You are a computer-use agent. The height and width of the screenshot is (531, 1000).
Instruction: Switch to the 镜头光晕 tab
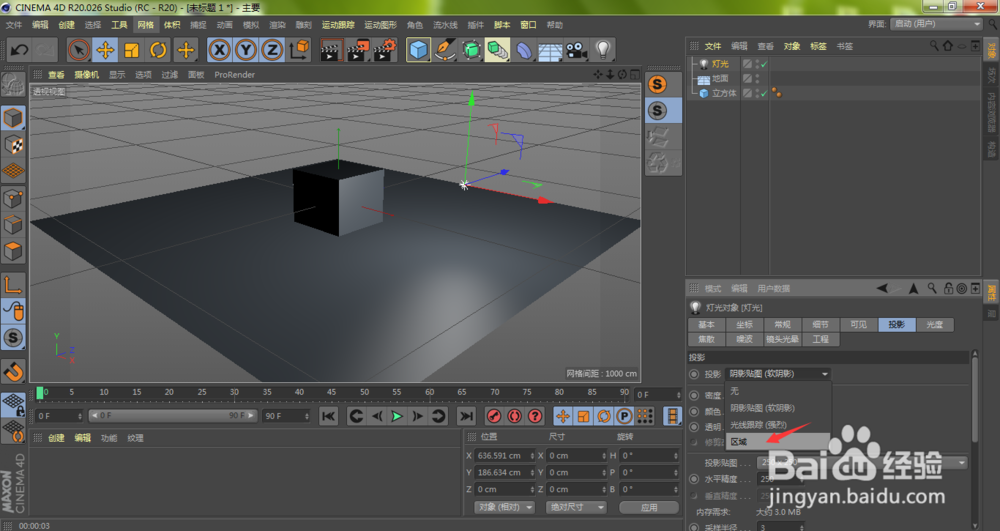click(783, 339)
